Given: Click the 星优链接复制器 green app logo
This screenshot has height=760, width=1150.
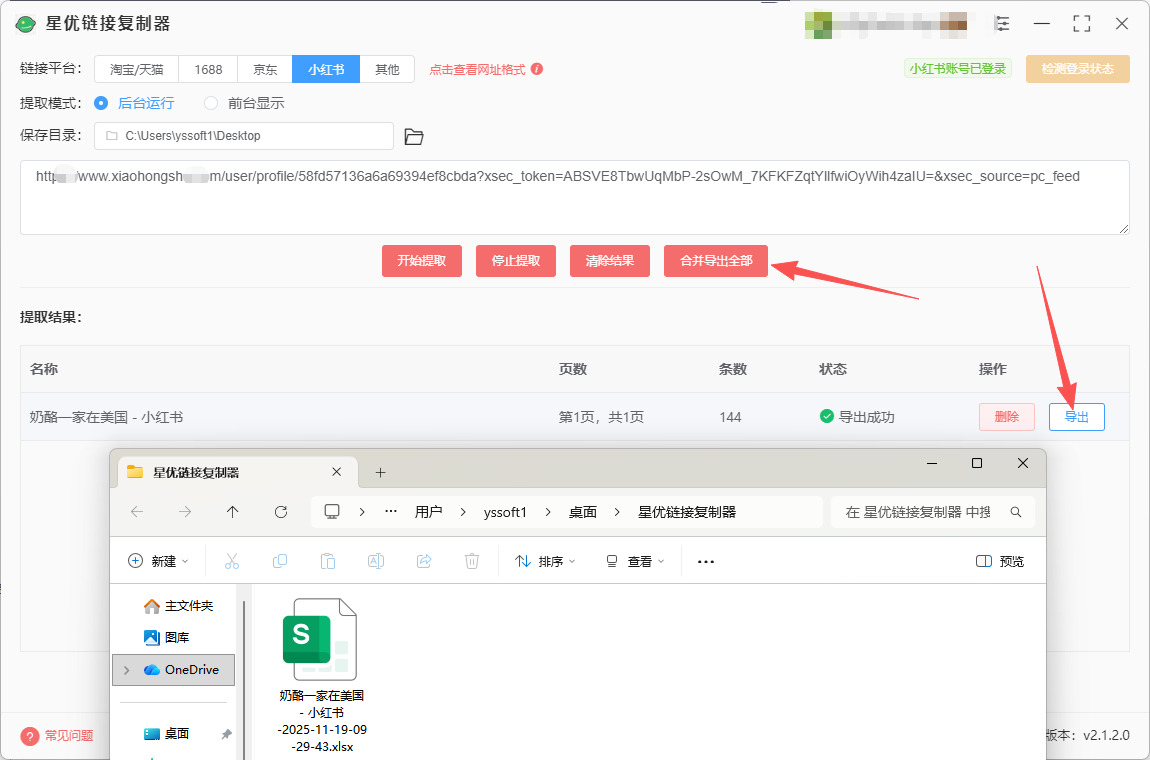Looking at the screenshot, I should point(26,23).
